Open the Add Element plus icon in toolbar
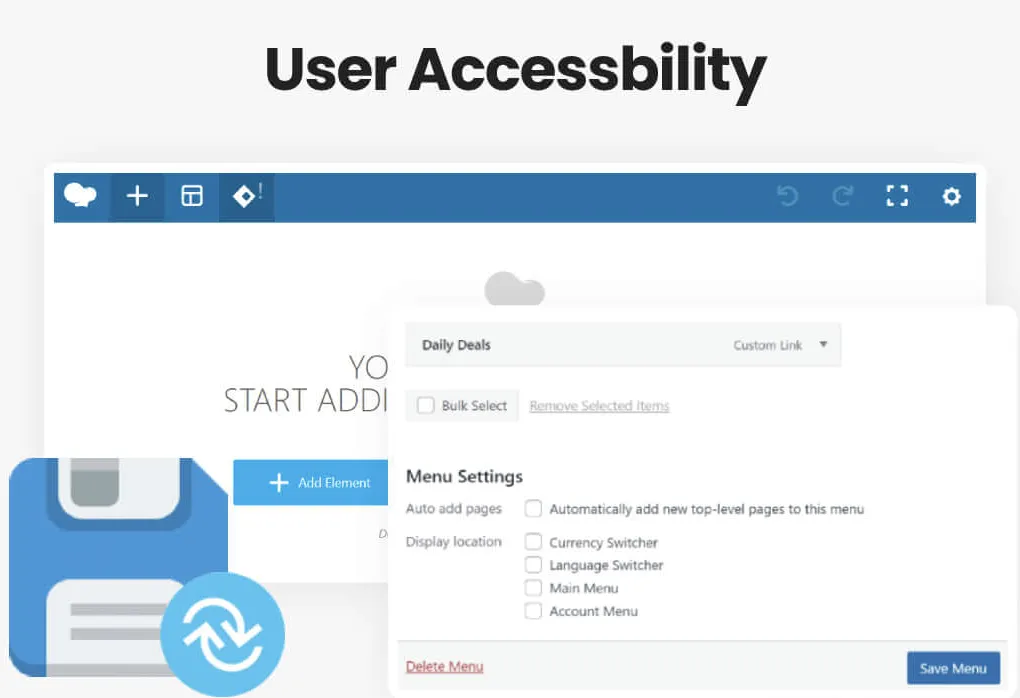This screenshot has width=1020, height=698. (x=137, y=196)
